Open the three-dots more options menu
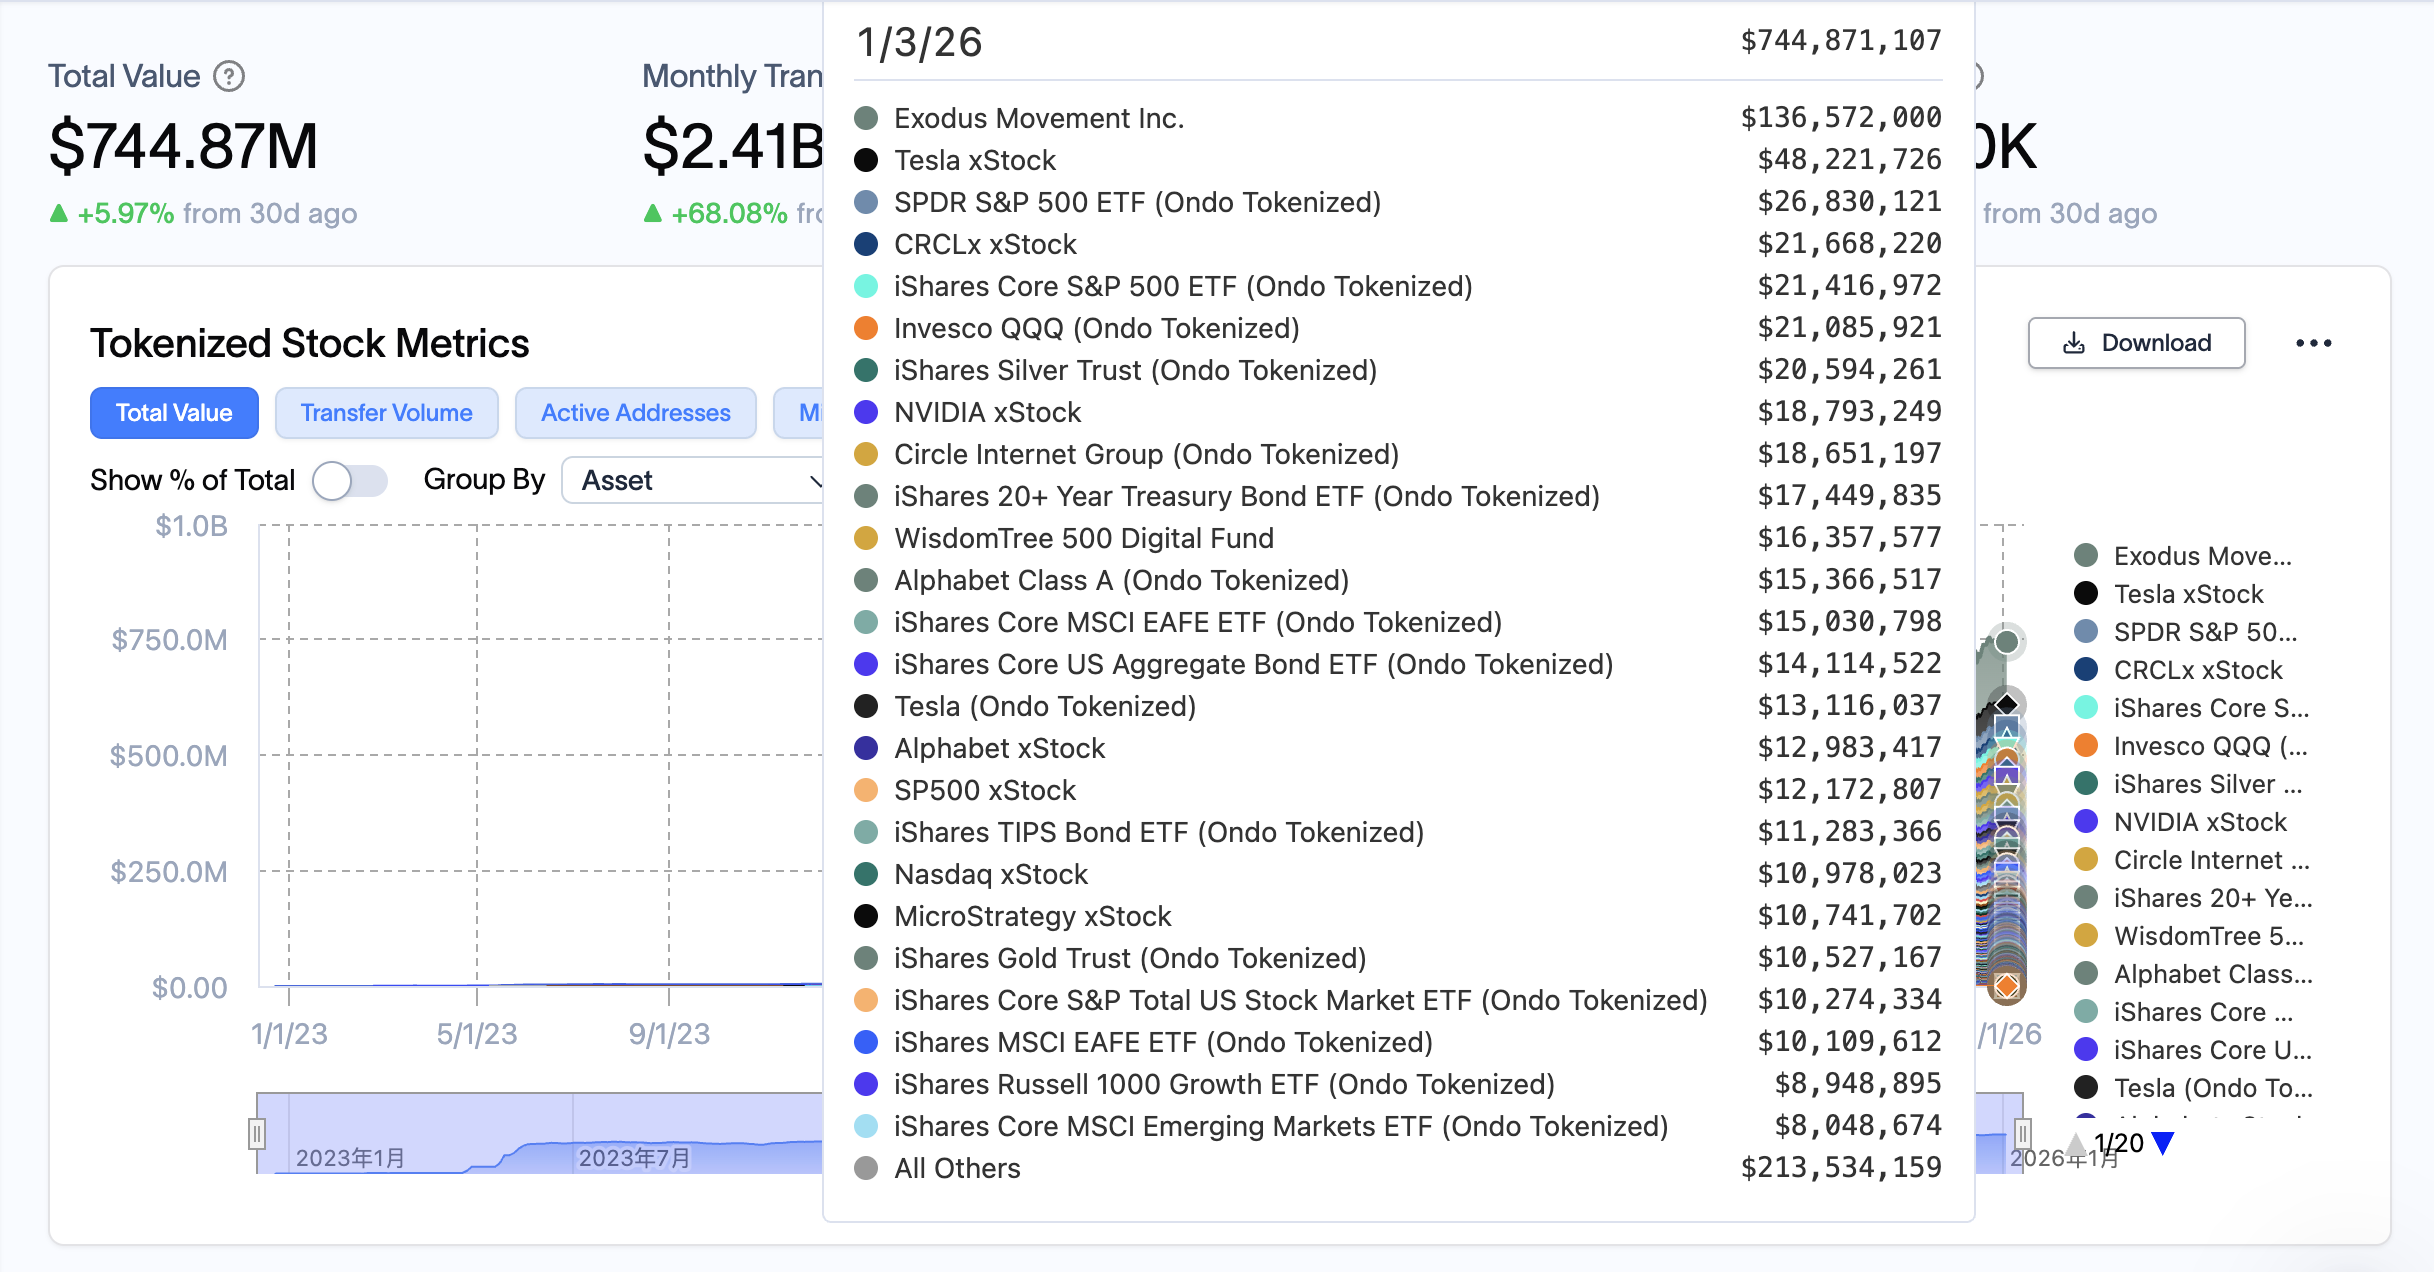This screenshot has width=2434, height=1272. coord(2313,343)
